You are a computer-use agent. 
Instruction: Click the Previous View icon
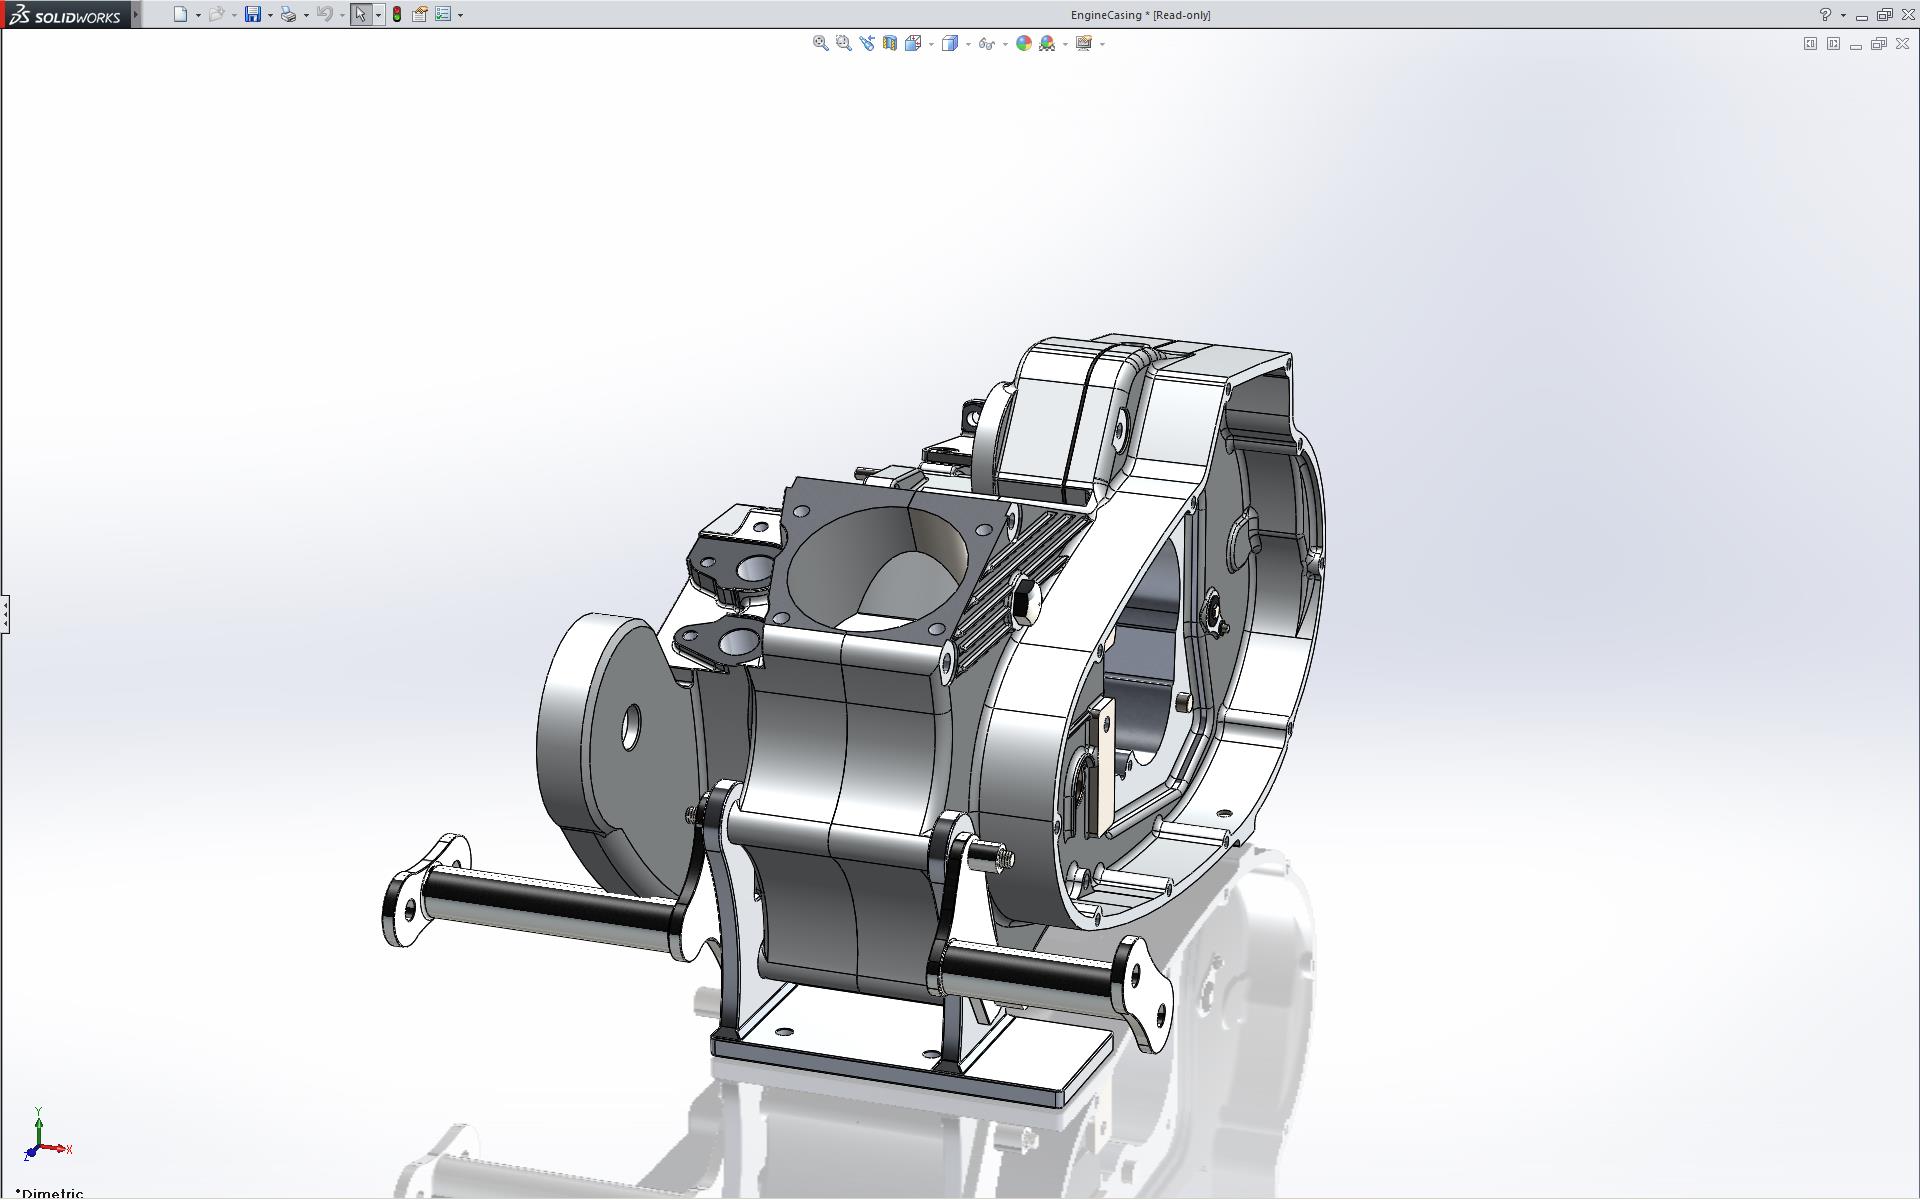pyautogui.click(x=866, y=43)
